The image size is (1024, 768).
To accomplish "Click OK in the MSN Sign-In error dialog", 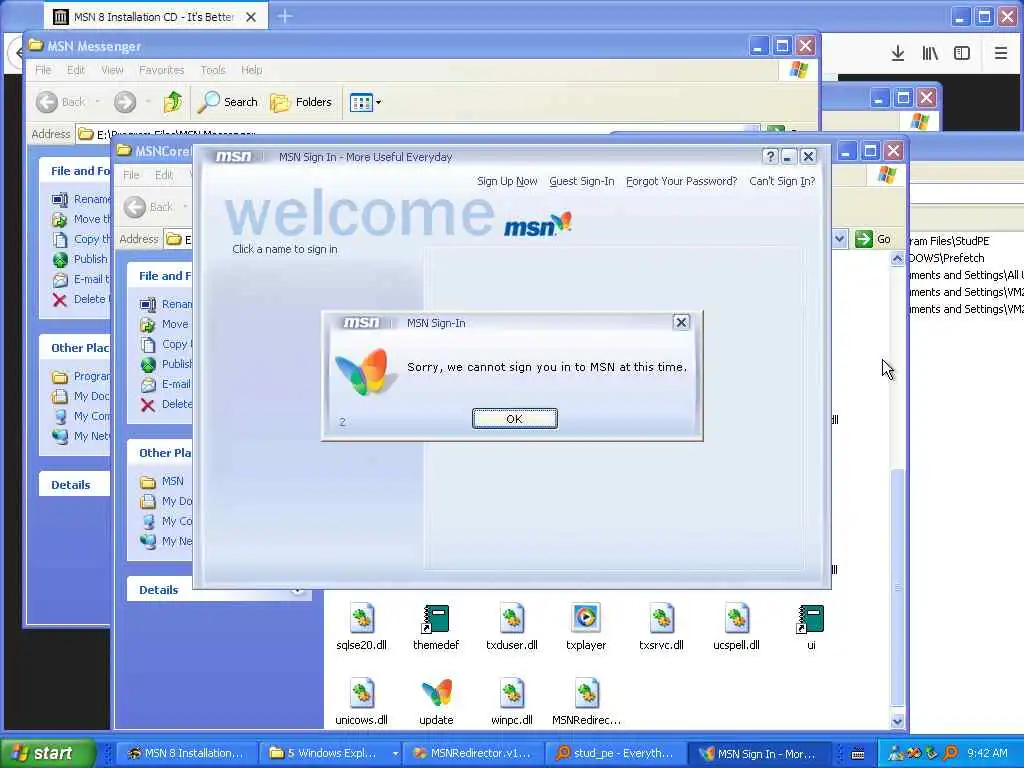I will pos(515,419).
